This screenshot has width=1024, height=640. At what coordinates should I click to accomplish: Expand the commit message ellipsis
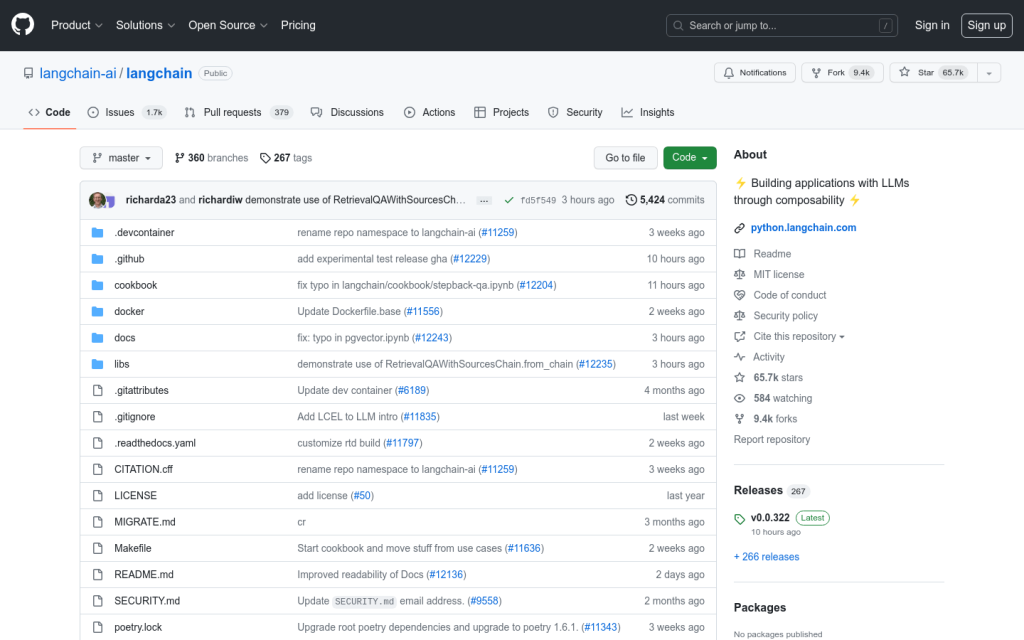point(484,200)
